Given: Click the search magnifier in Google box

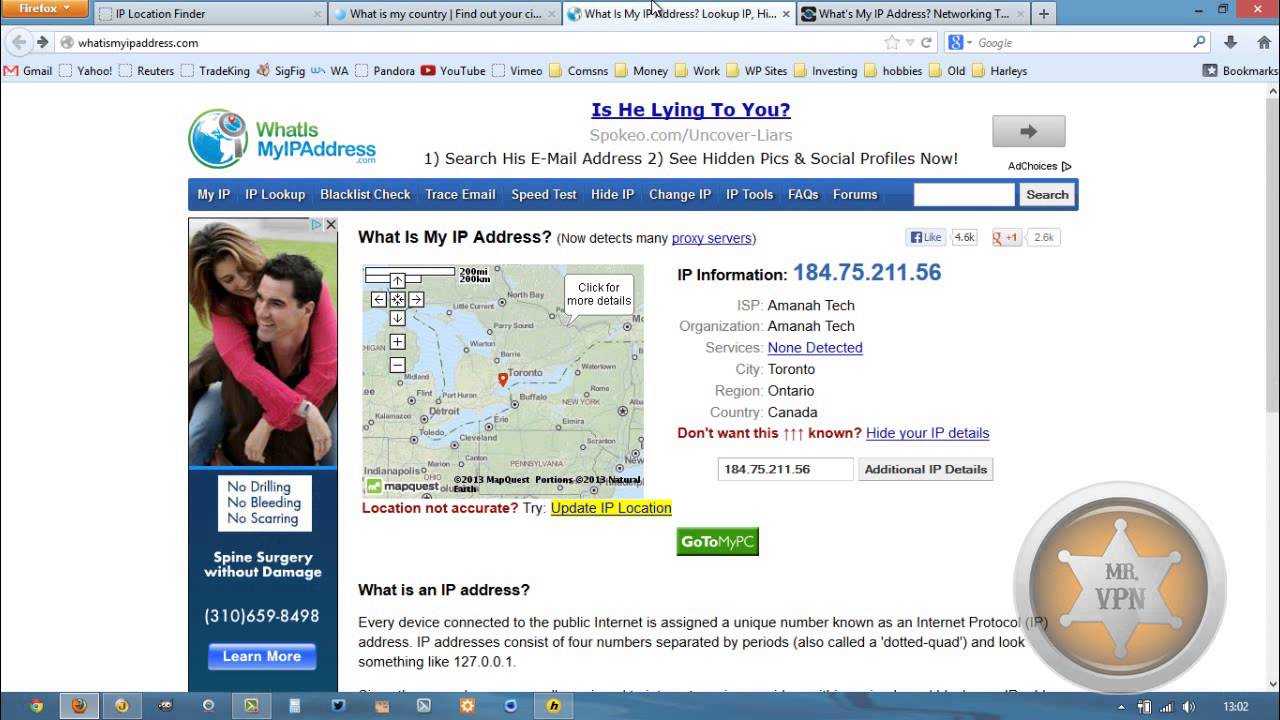Looking at the screenshot, I should click(1199, 42).
